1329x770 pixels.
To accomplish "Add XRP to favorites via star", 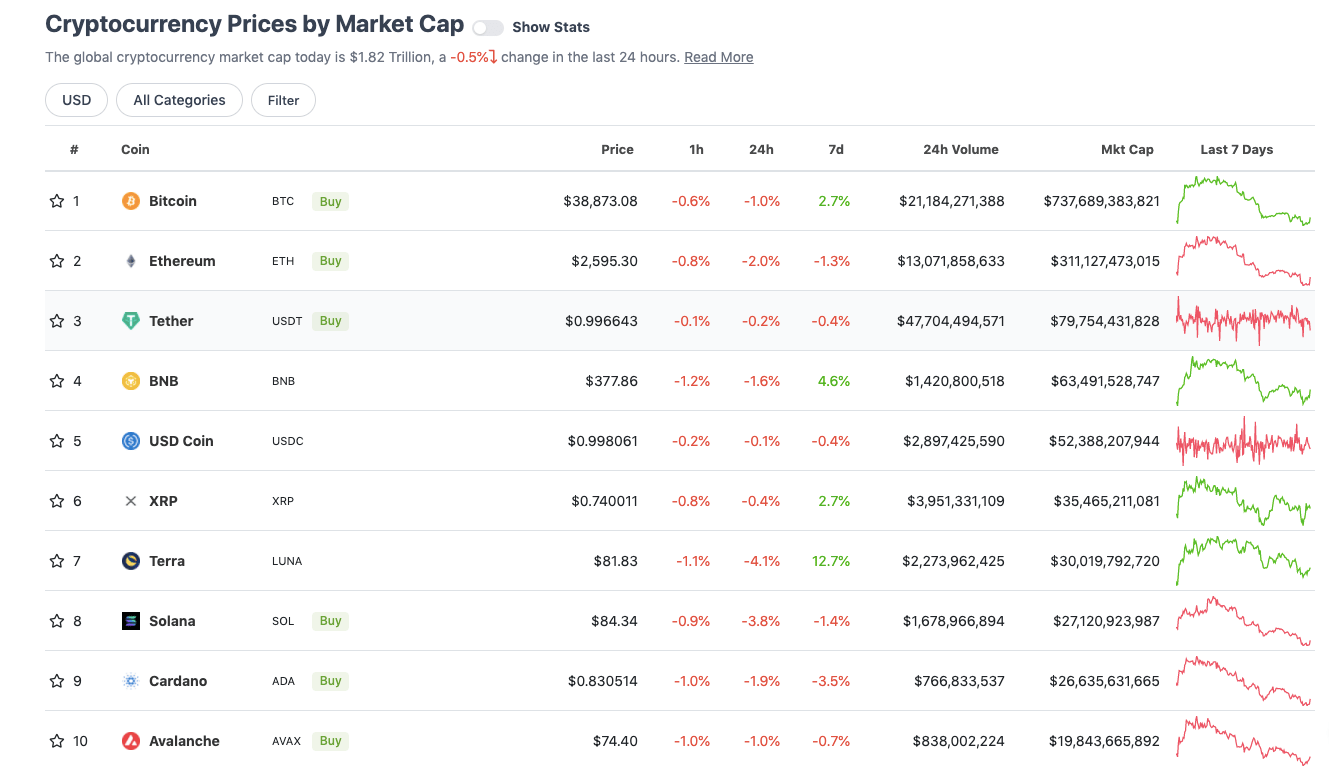I will click(x=57, y=501).
